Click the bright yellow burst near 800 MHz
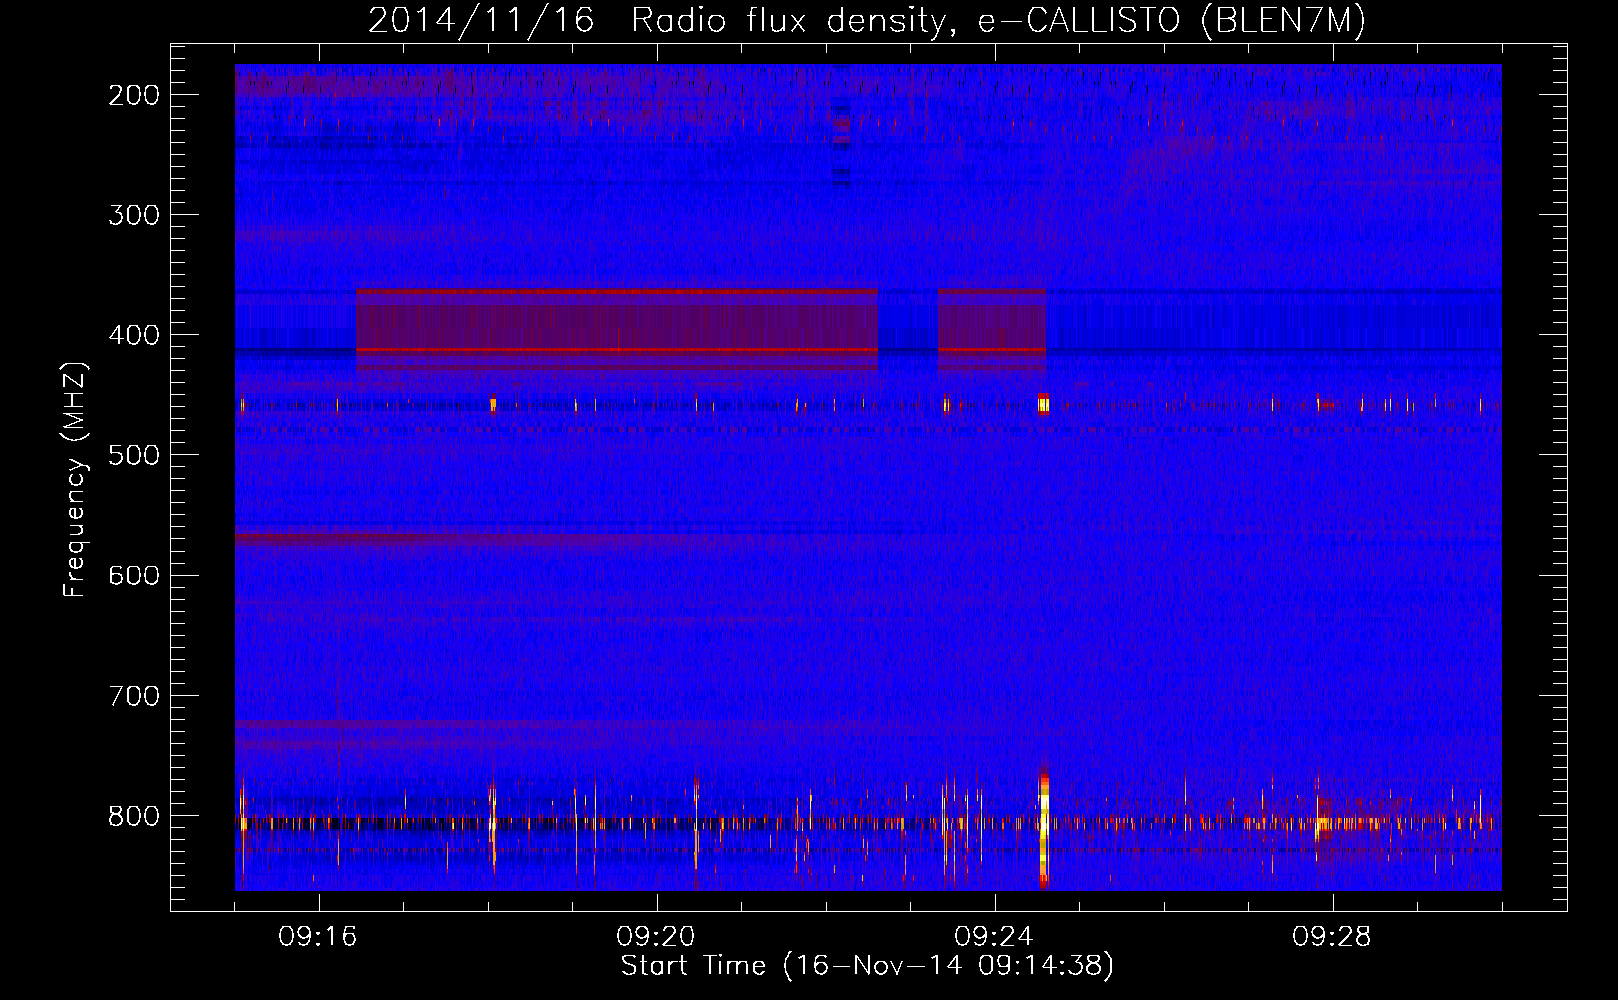Viewport: 1618px width, 1000px height. tap(1044, 827)
